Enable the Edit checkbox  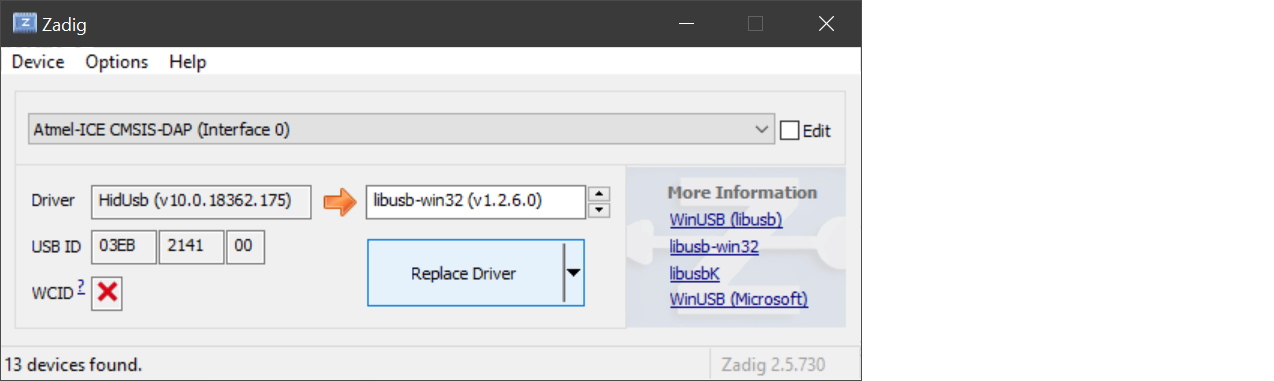pos(789,130)
